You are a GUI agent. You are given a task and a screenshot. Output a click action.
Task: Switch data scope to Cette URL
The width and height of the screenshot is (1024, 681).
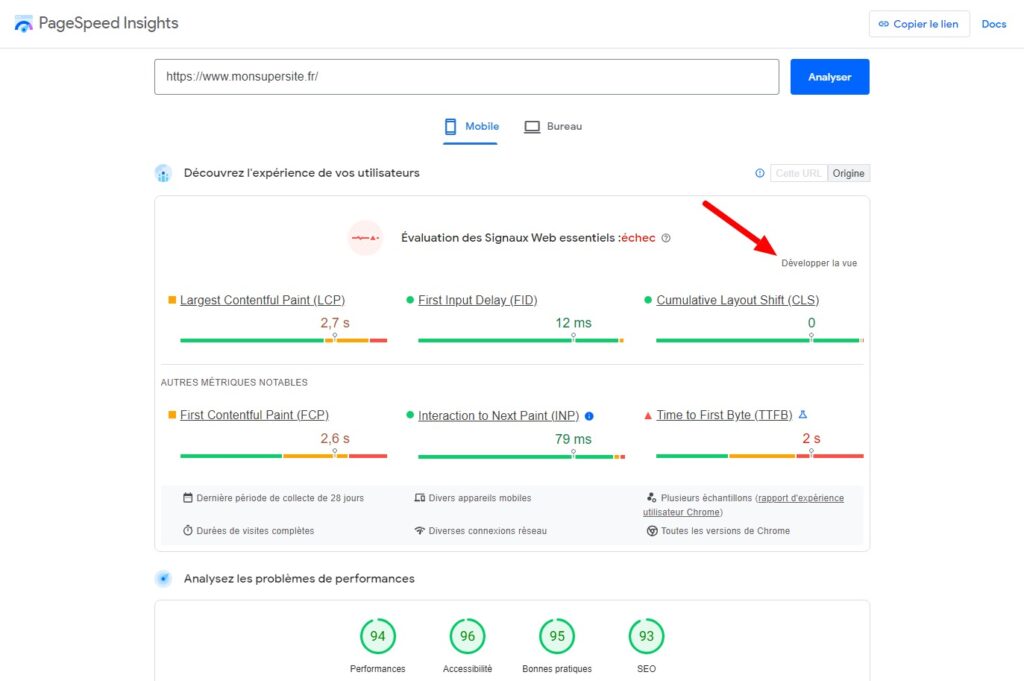pos(799,173)
